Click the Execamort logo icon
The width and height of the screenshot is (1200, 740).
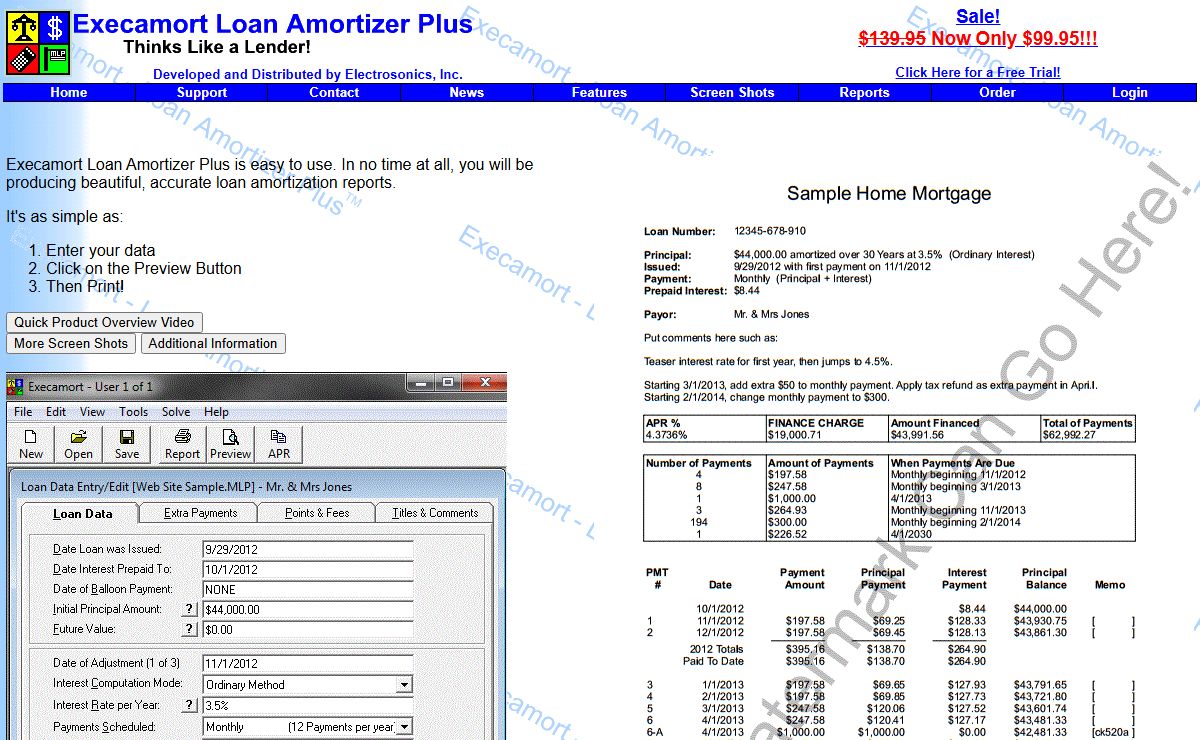[38, 43]
